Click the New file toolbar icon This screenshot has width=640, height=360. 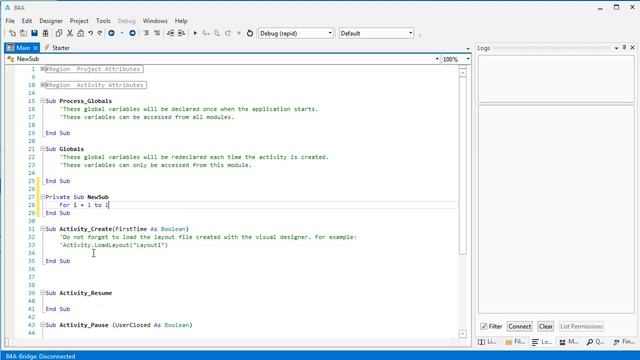(12, 33)
